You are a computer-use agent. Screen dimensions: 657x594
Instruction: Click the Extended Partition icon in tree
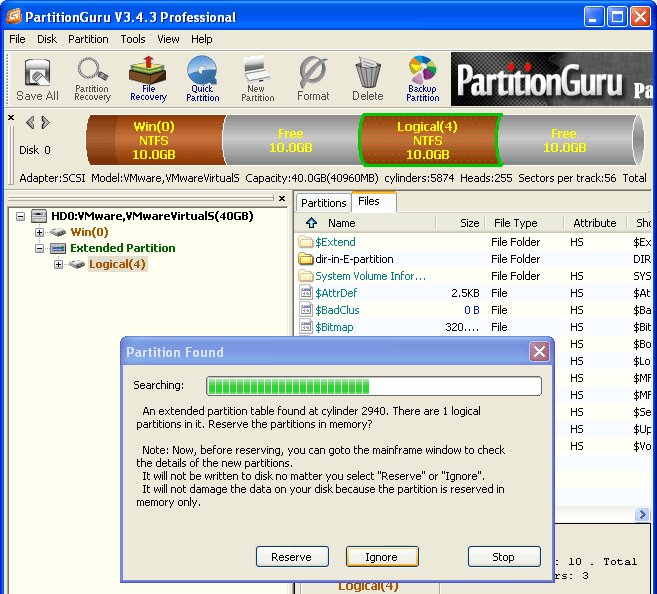pyautogui.click(x=58, y=248)
